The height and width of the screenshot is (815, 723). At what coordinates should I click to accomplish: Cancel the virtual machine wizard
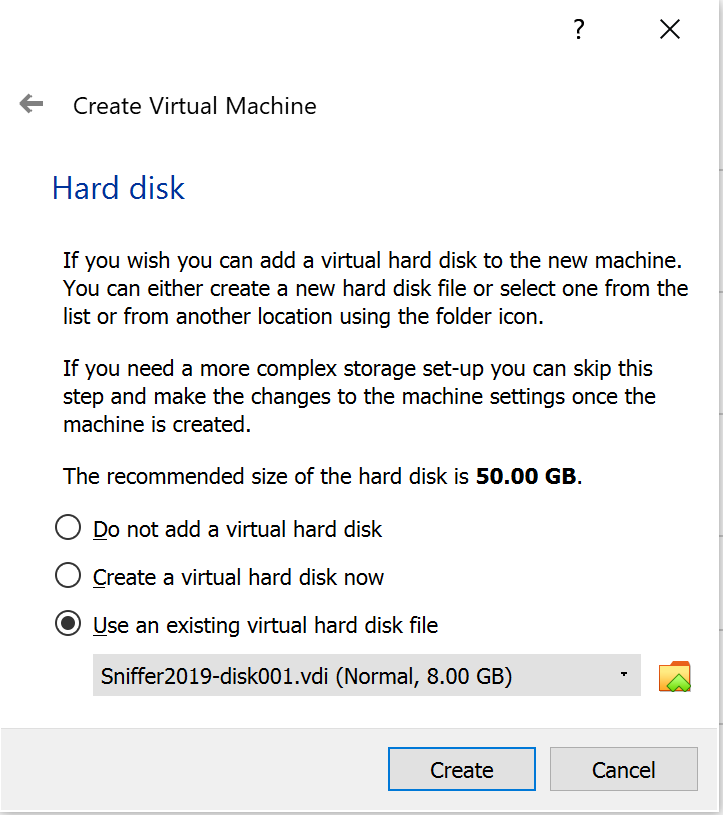pos(624,769)
